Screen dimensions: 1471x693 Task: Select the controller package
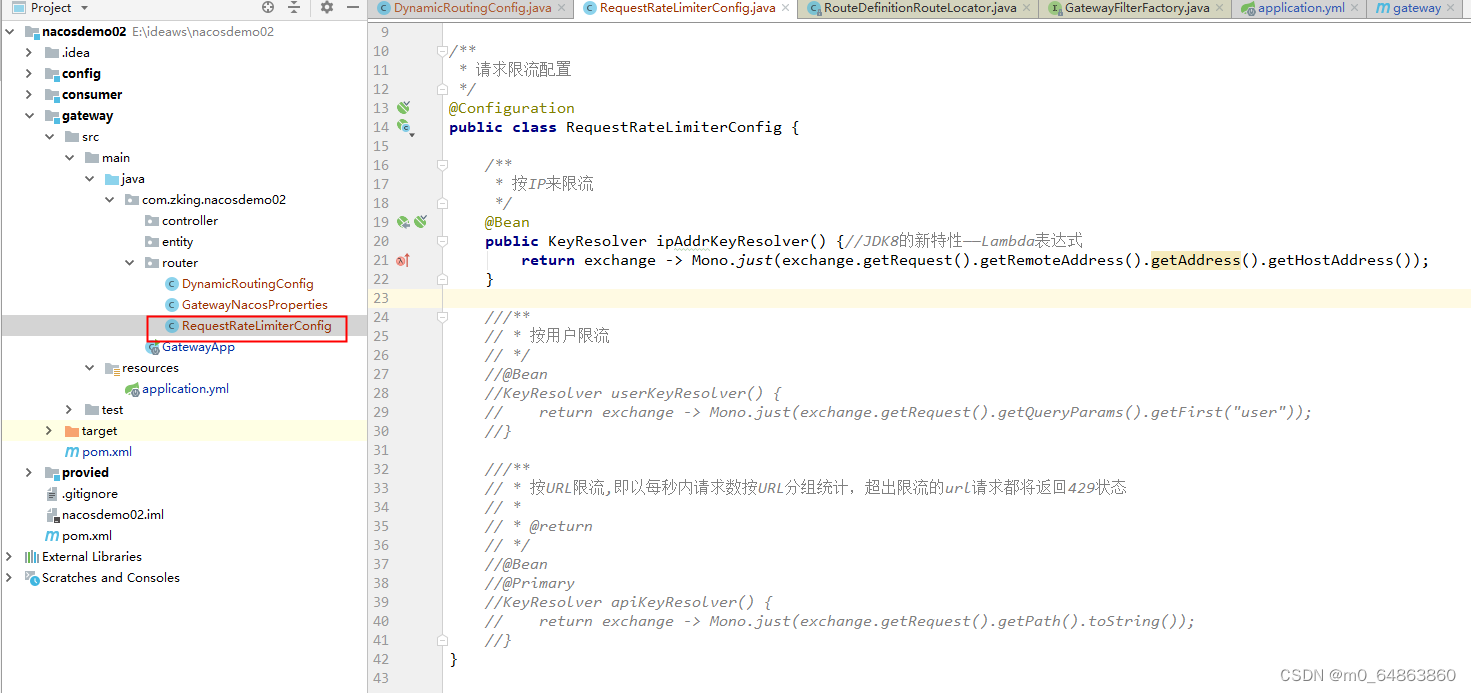click(190, 221)
